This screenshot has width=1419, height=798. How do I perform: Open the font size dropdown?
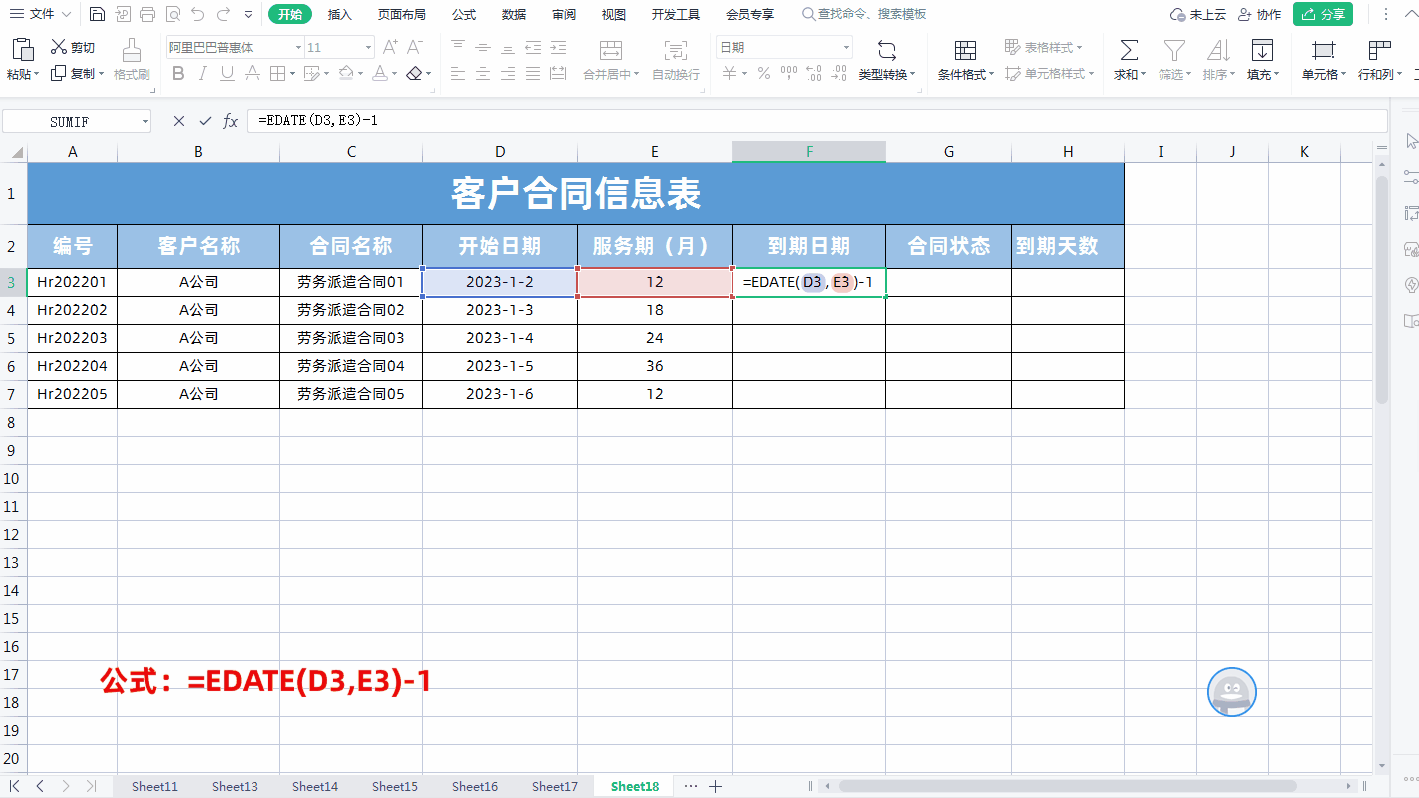[369, 47]
